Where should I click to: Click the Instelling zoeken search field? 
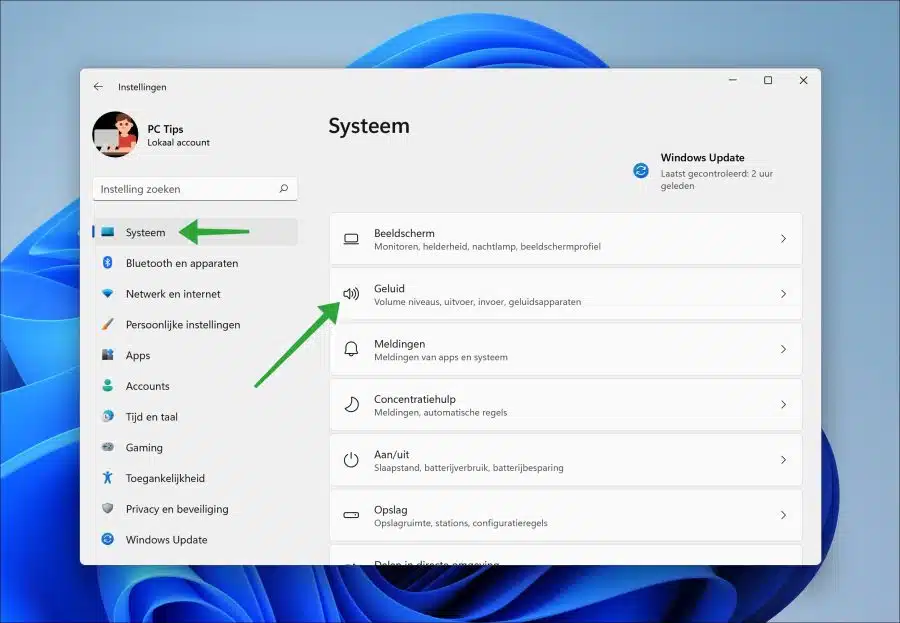click(195, 189)
